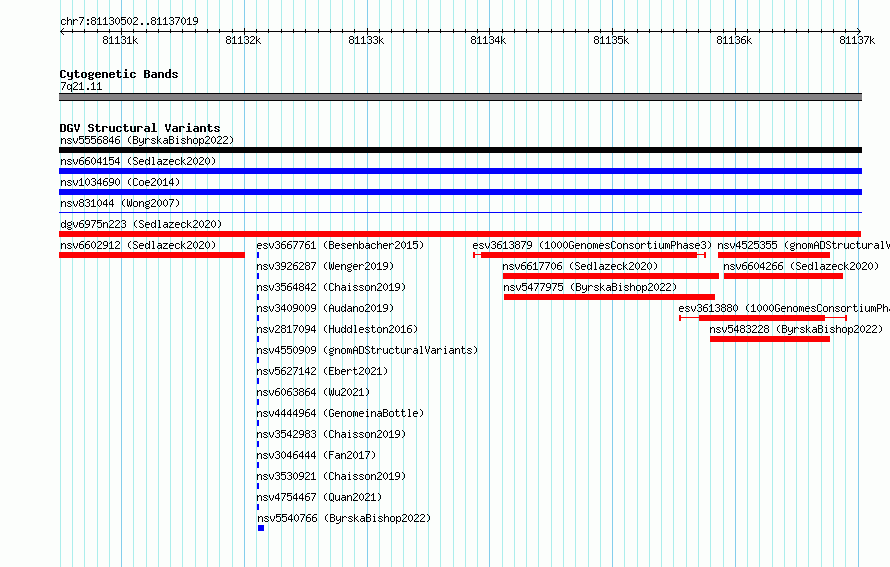Viewport: 890px width, 567px height.
Task: Click the red nsv5483228 variant bar
Action: (x=770, y=339)
